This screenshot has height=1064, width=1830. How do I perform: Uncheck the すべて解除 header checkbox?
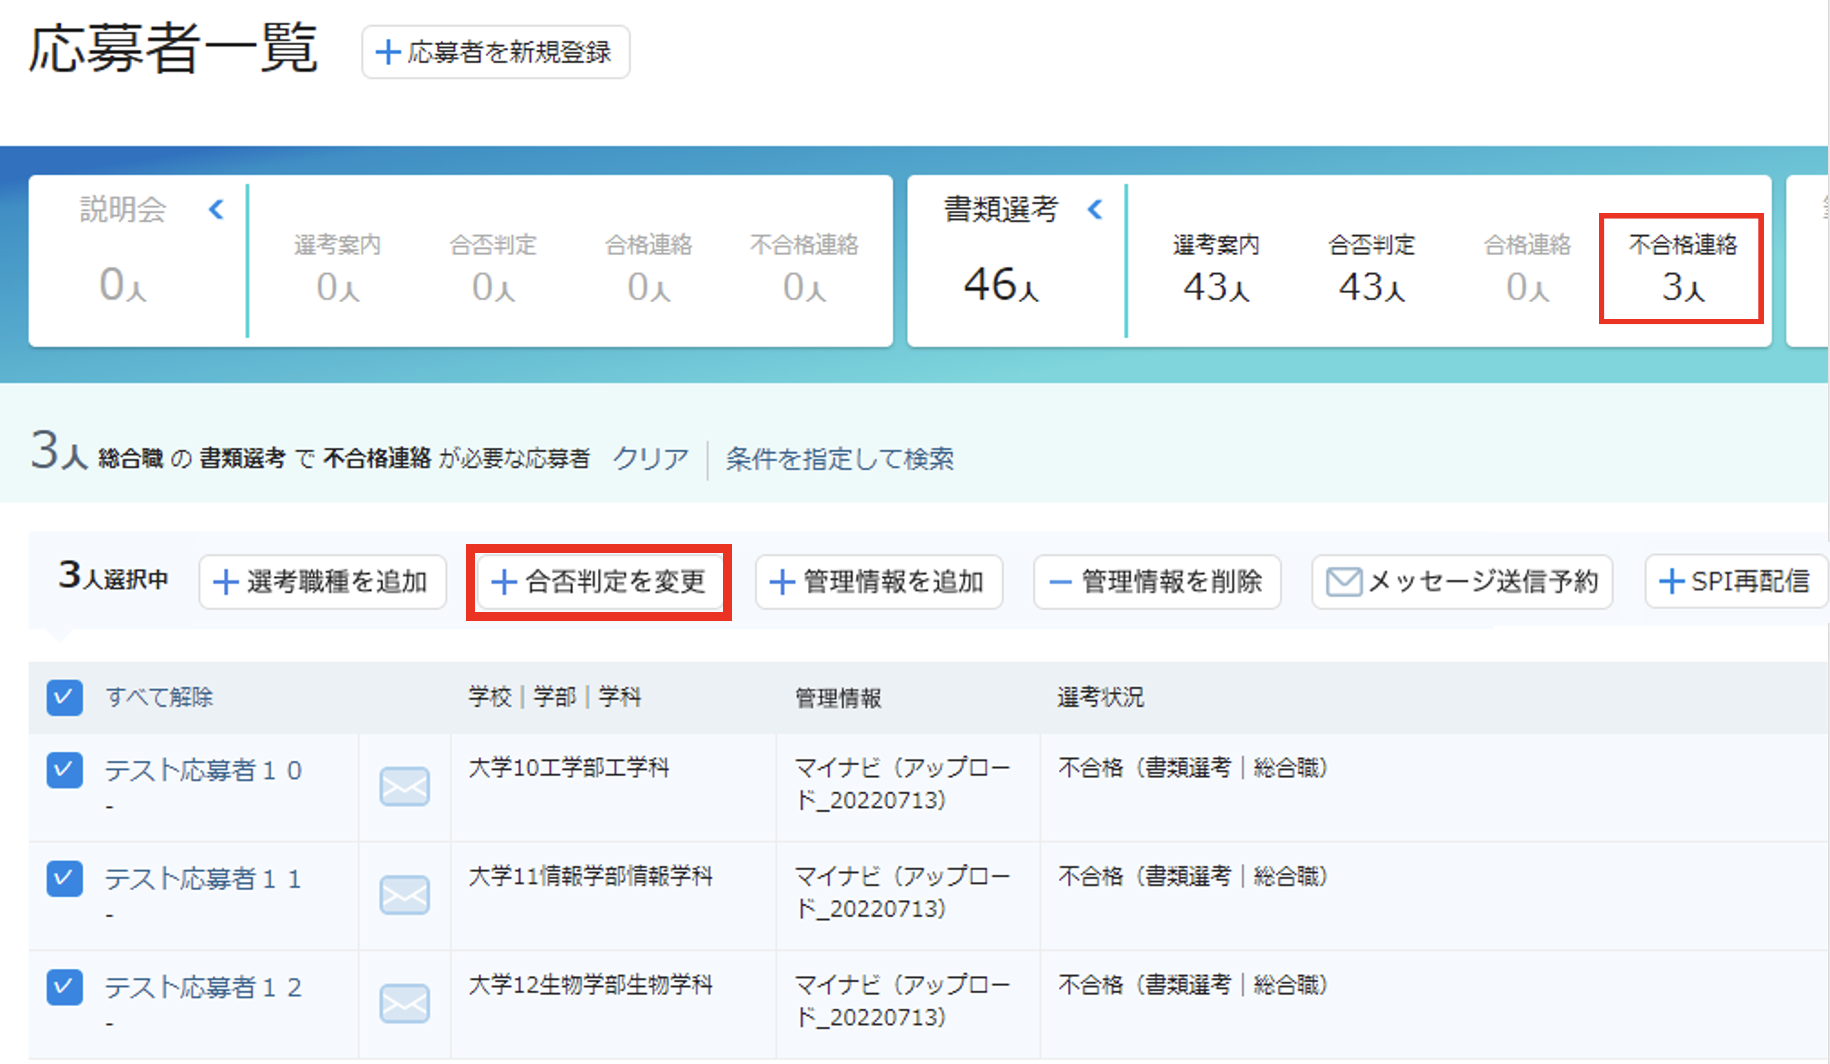65,697
